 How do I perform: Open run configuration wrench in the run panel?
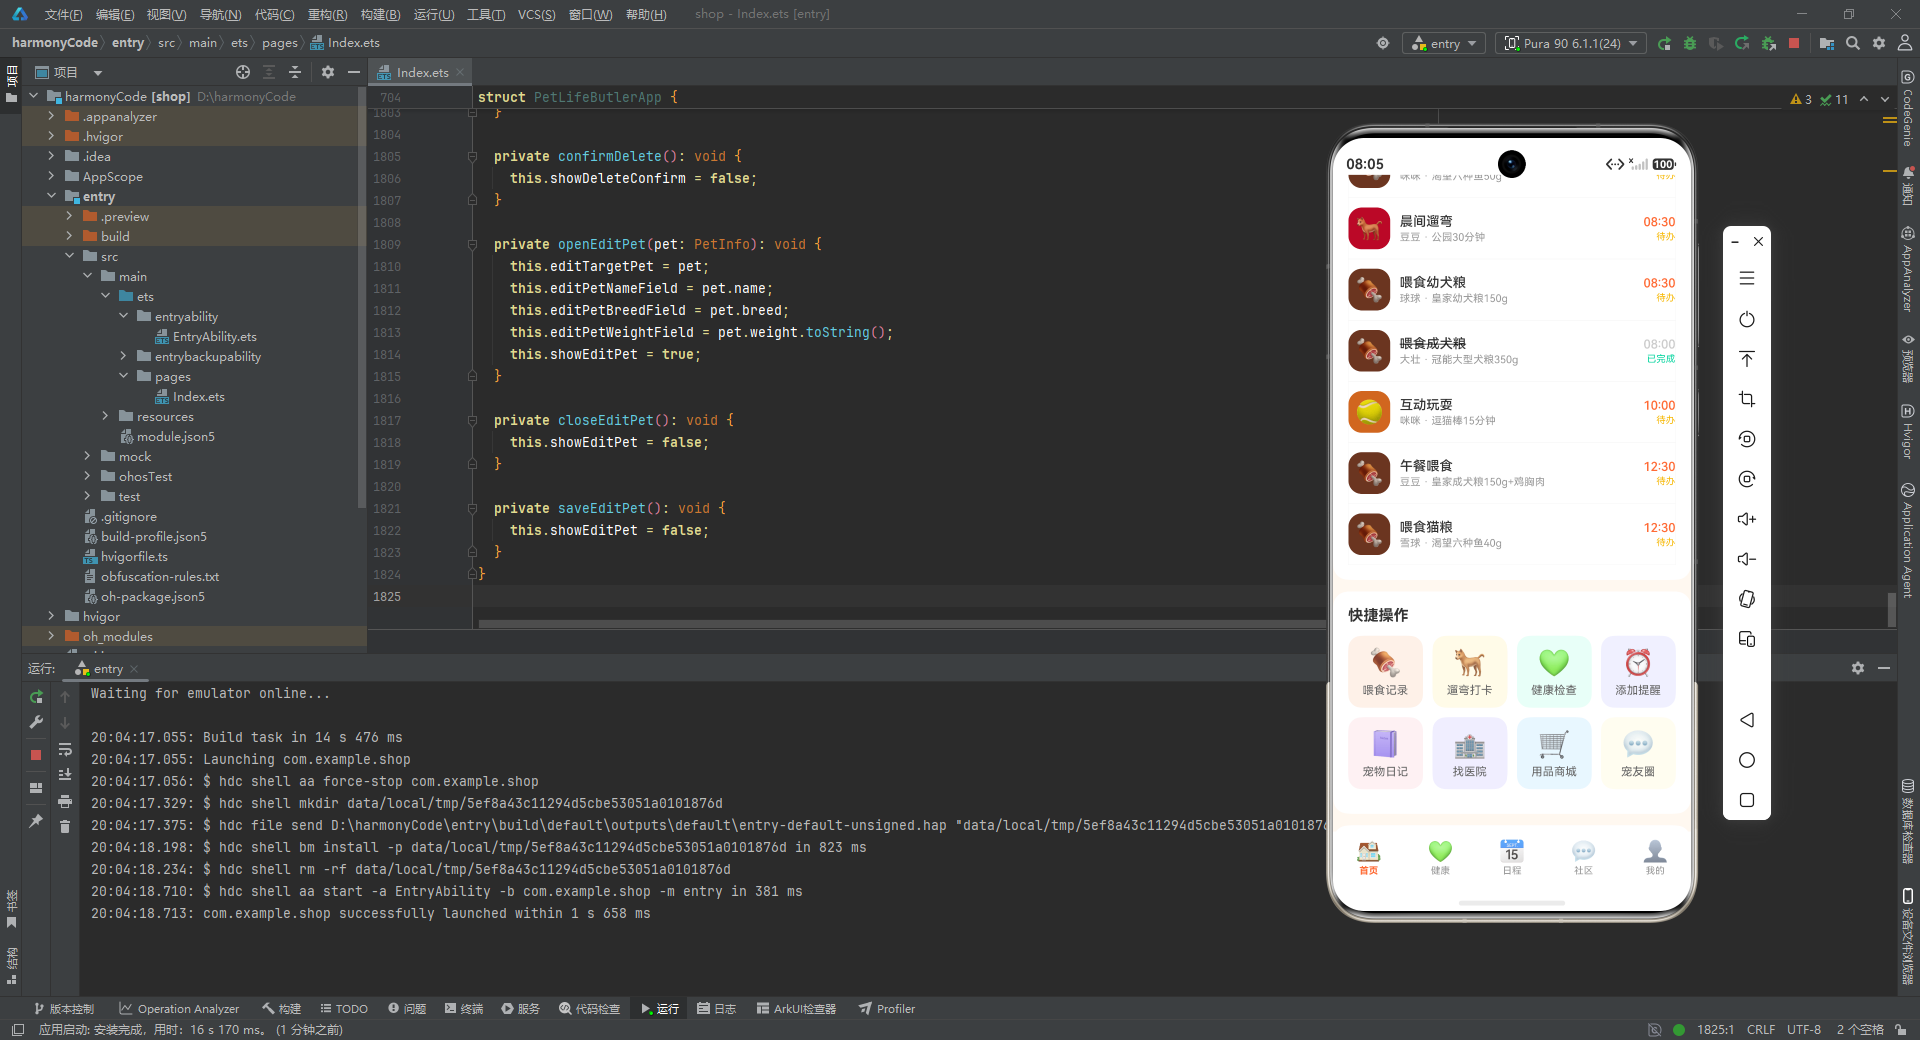coord(36,722)
